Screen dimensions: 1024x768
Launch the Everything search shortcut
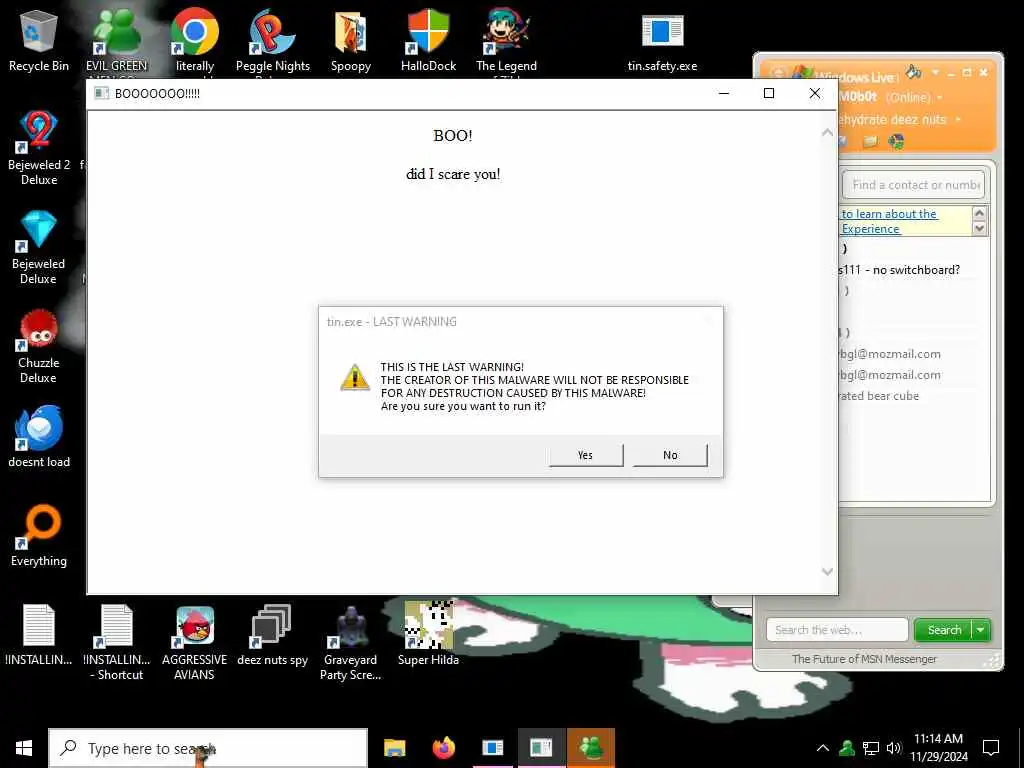pos(39,536)
